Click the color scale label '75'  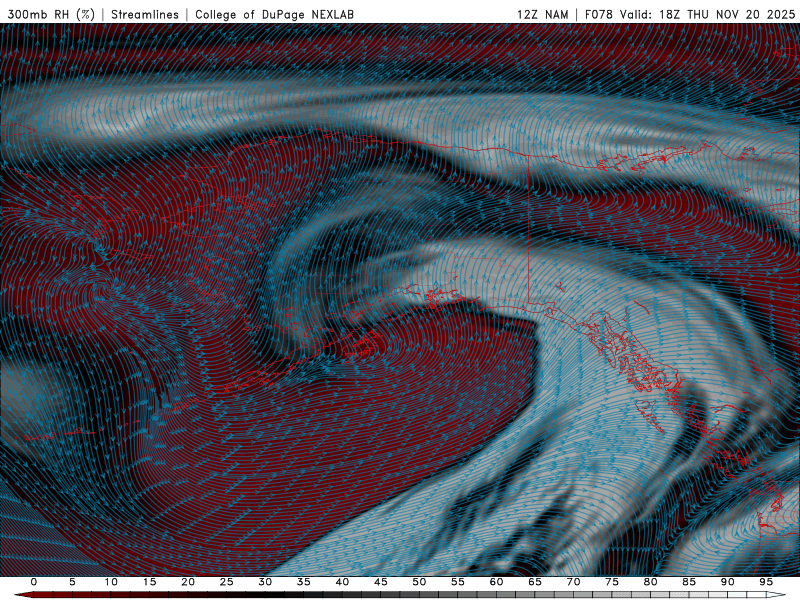[612, 582]
